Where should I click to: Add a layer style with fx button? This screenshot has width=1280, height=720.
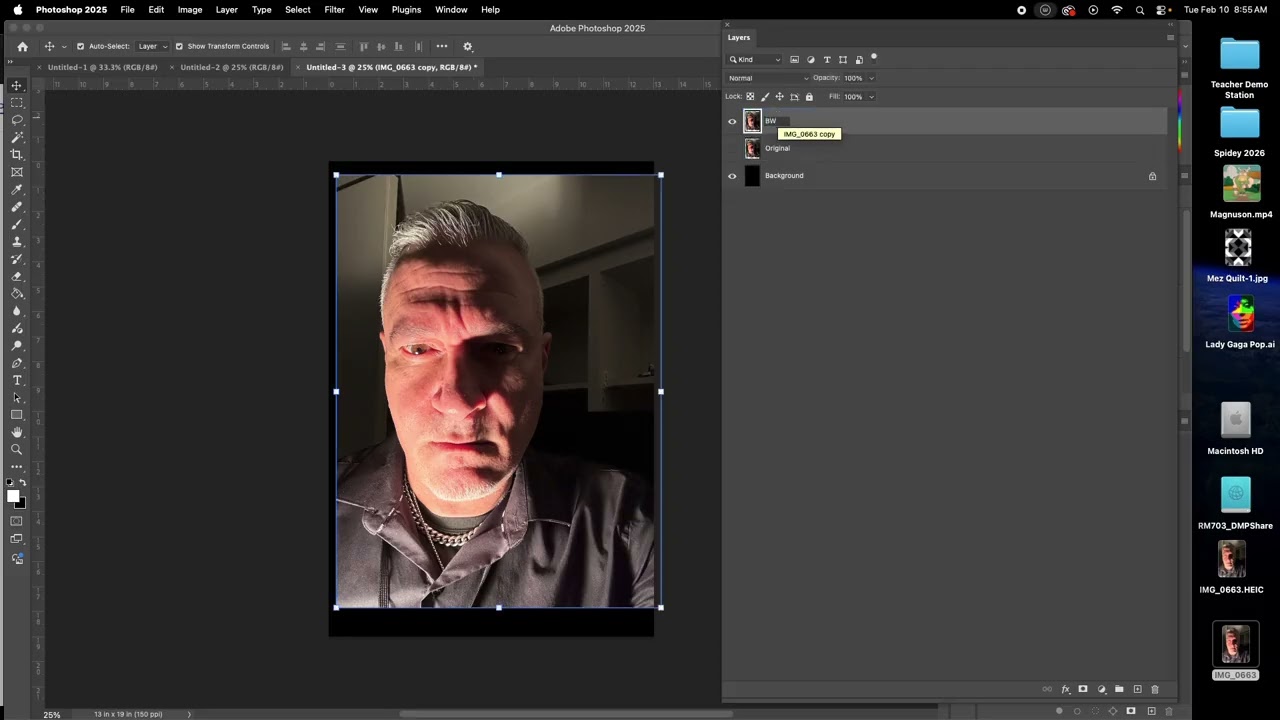[1065, 689]
